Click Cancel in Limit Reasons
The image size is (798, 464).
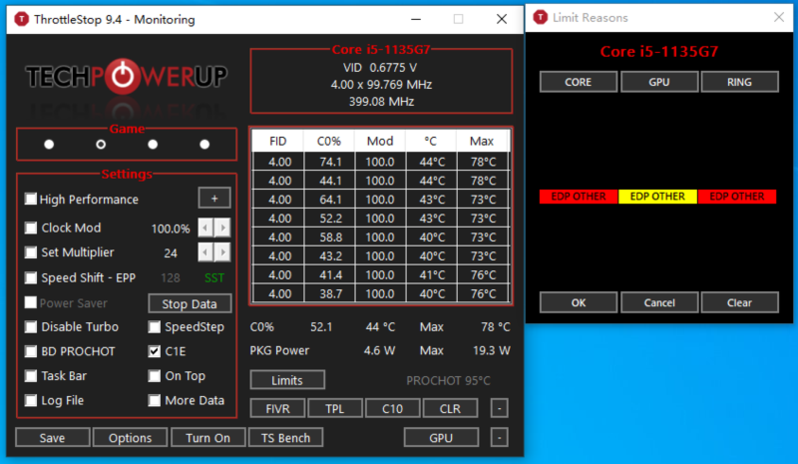click(x=659, y=303)
